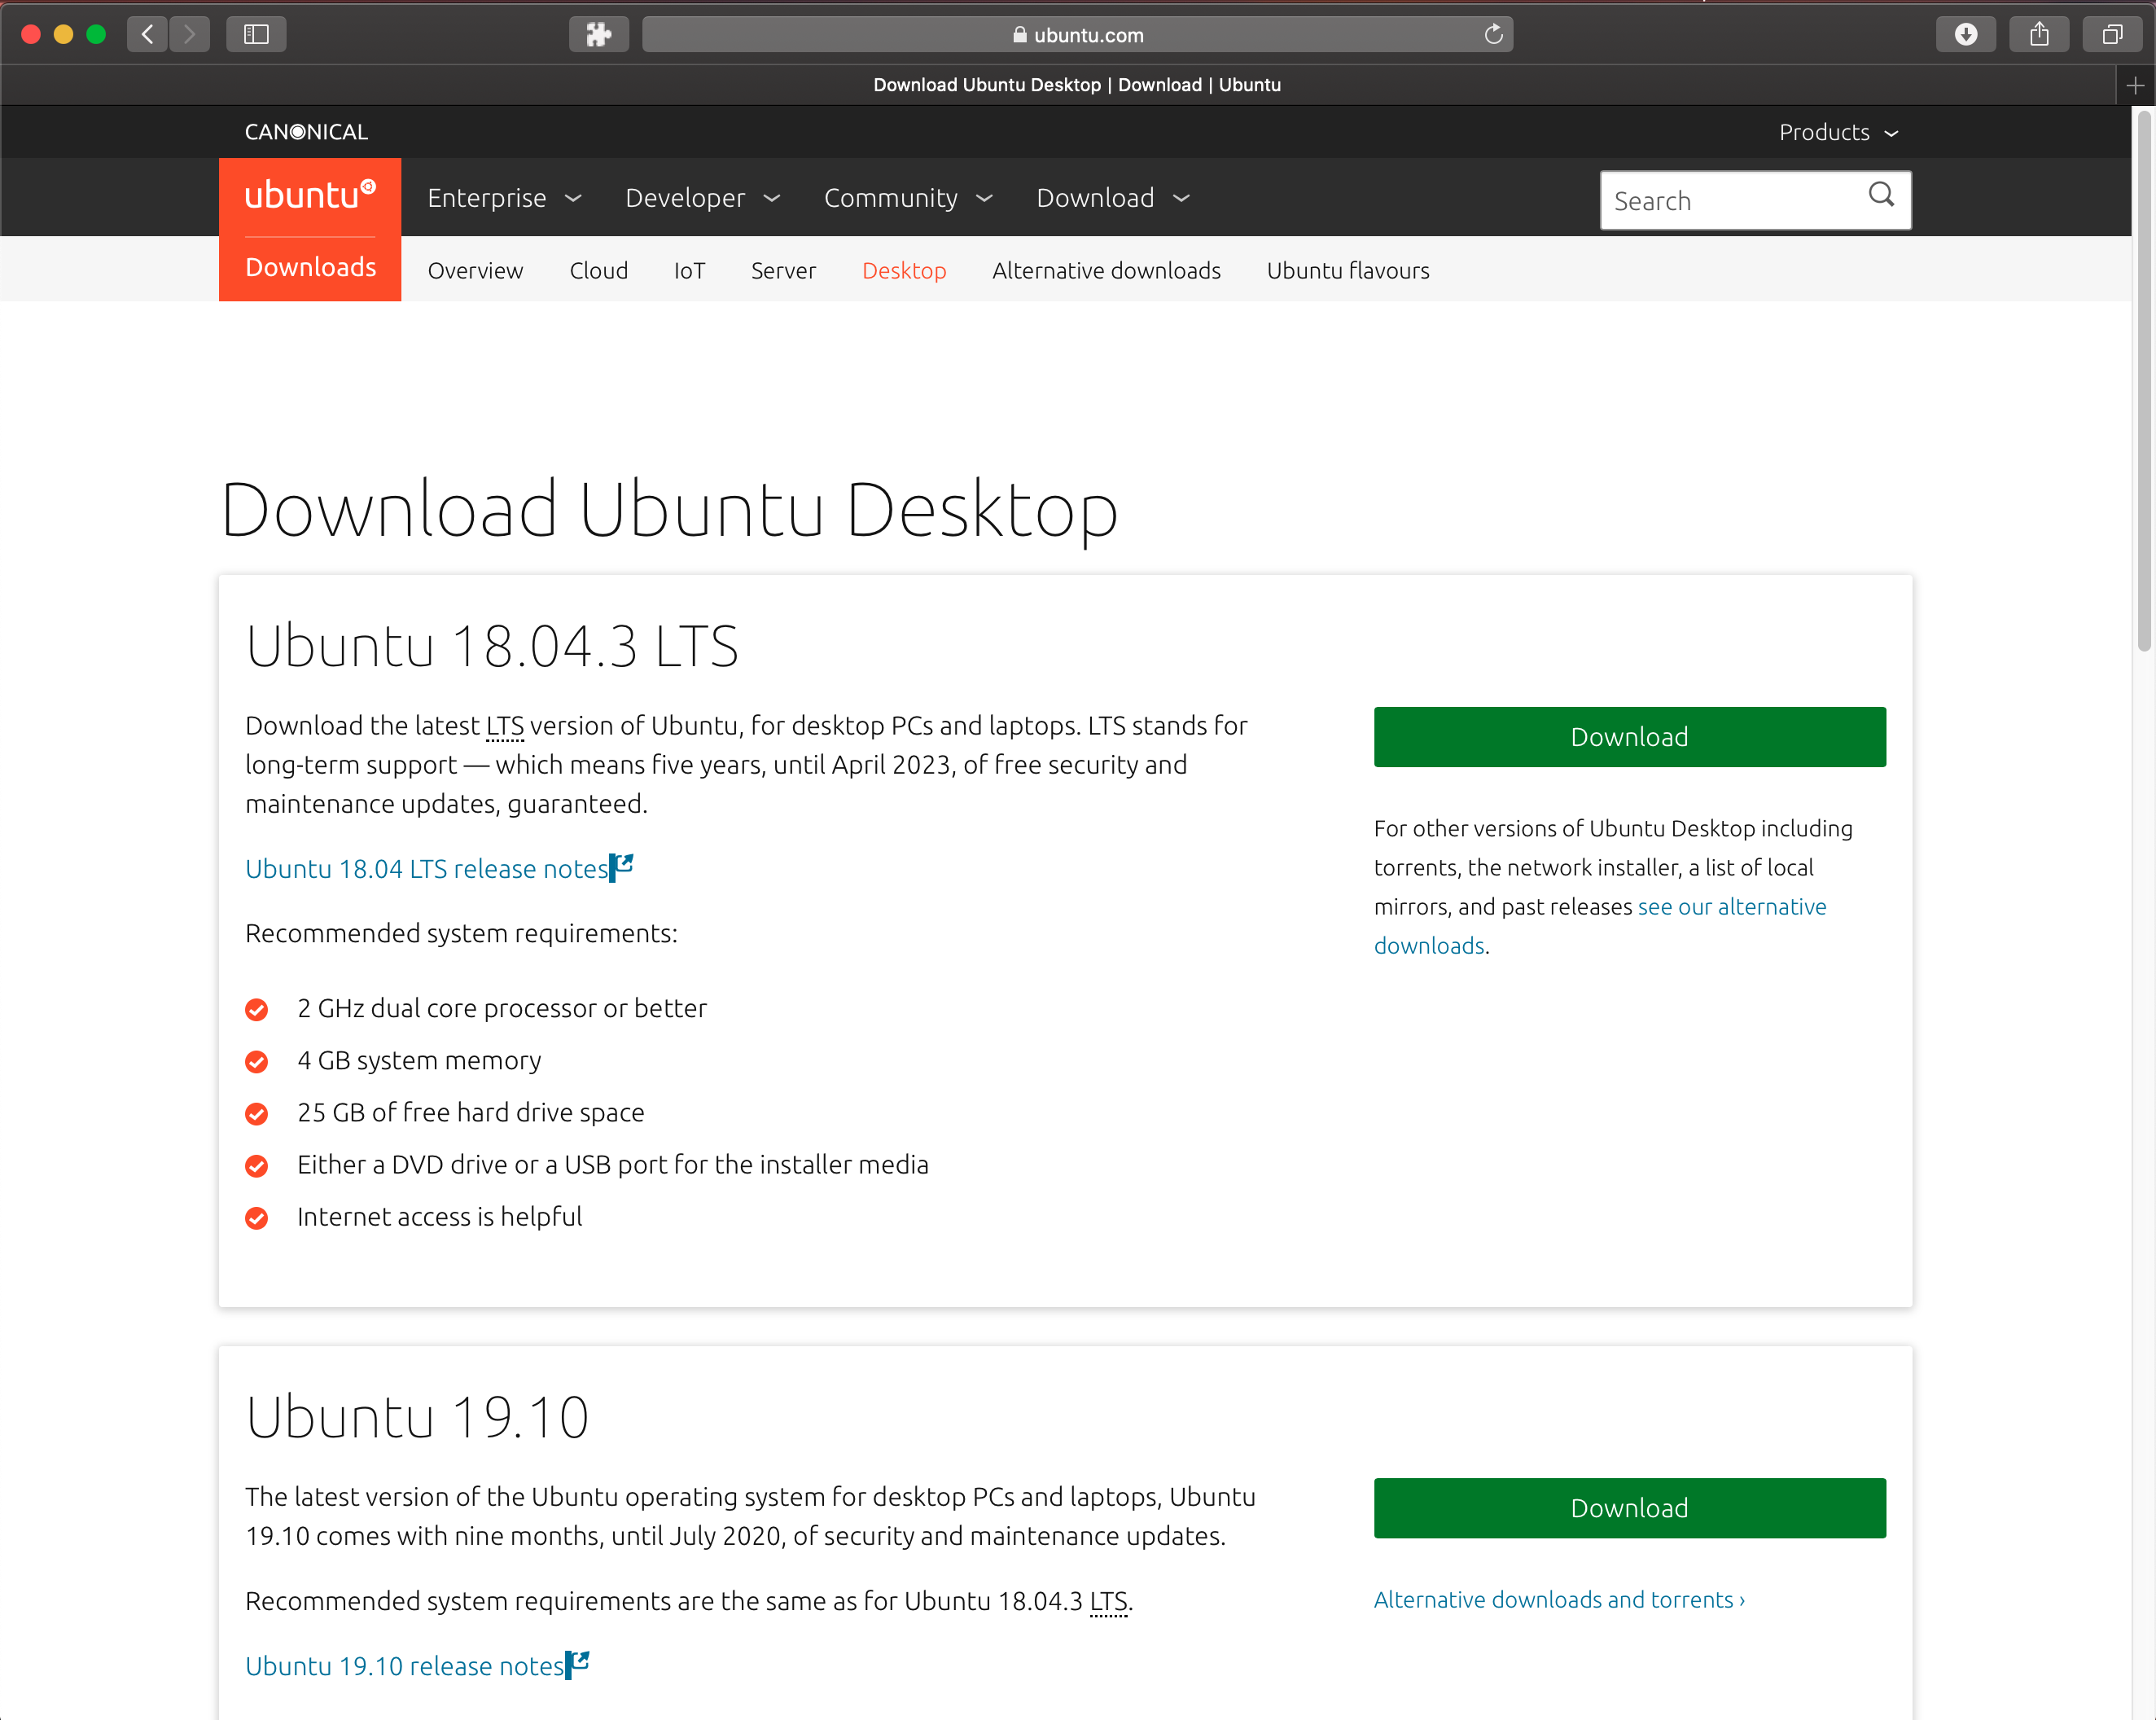
Task: Open the puzzle-piece extension icon
Action: pos(598,34)
